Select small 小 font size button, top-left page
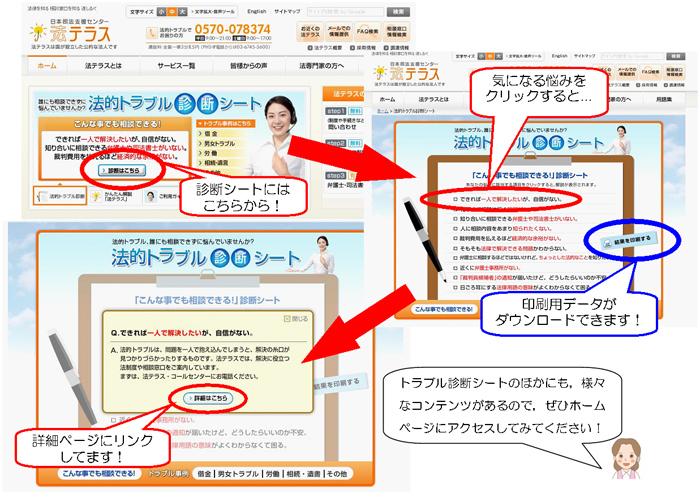The height and width of the screenshot is (497, 700). point(162,12)
